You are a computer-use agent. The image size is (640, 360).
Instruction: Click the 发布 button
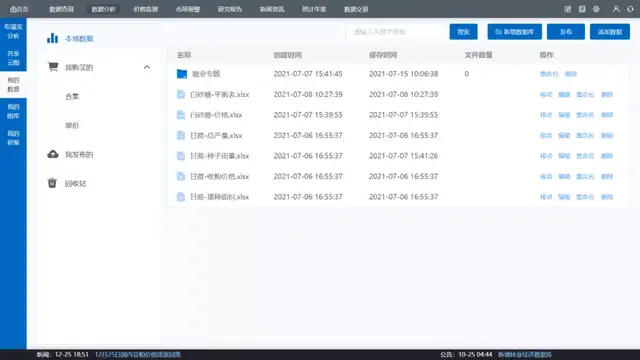tap(566, 32)
